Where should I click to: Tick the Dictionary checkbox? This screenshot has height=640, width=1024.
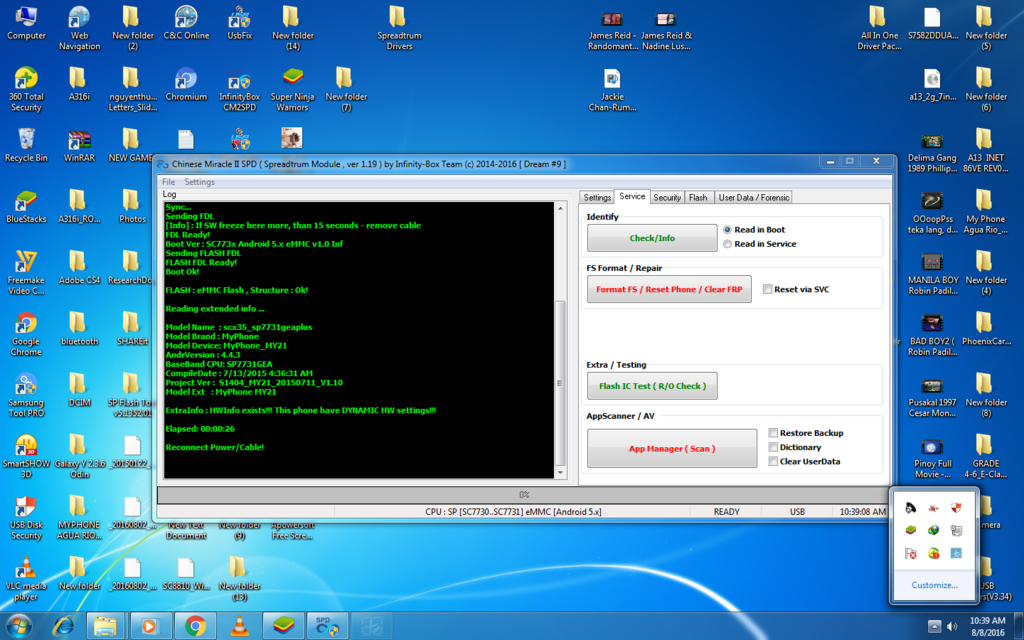[x=773, y=447]
